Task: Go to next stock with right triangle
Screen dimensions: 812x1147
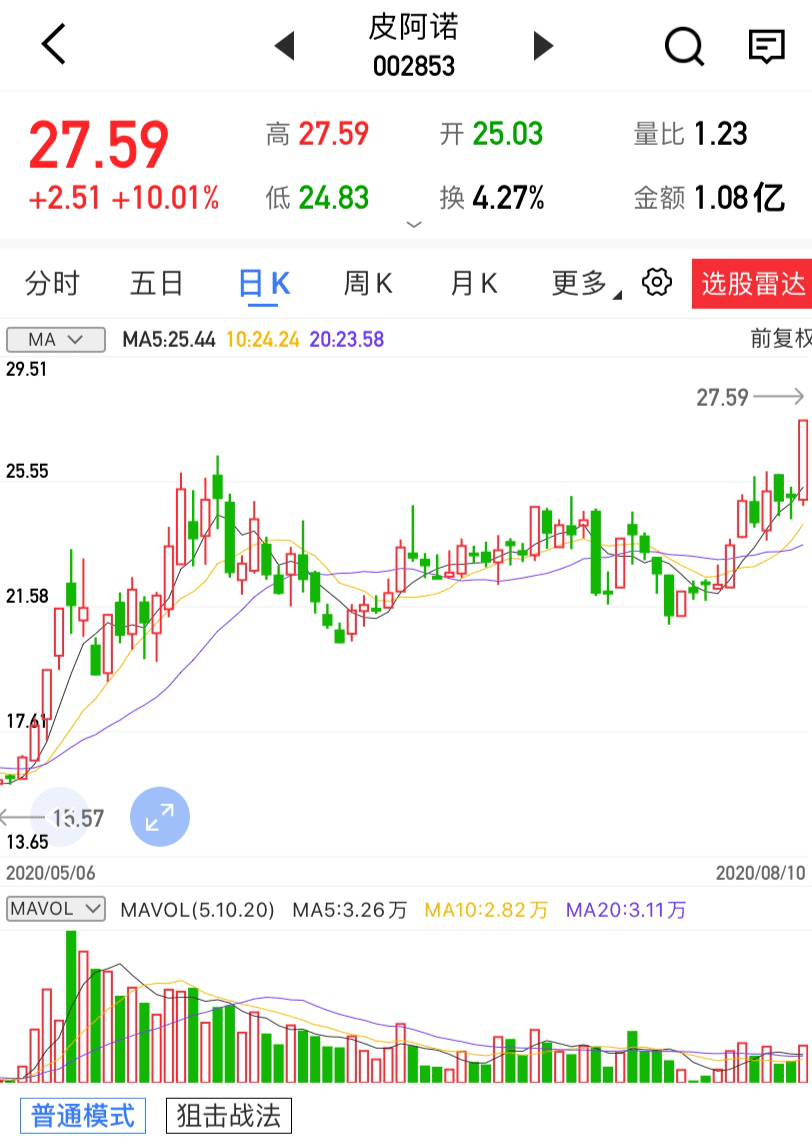Action: click(543, 46)
